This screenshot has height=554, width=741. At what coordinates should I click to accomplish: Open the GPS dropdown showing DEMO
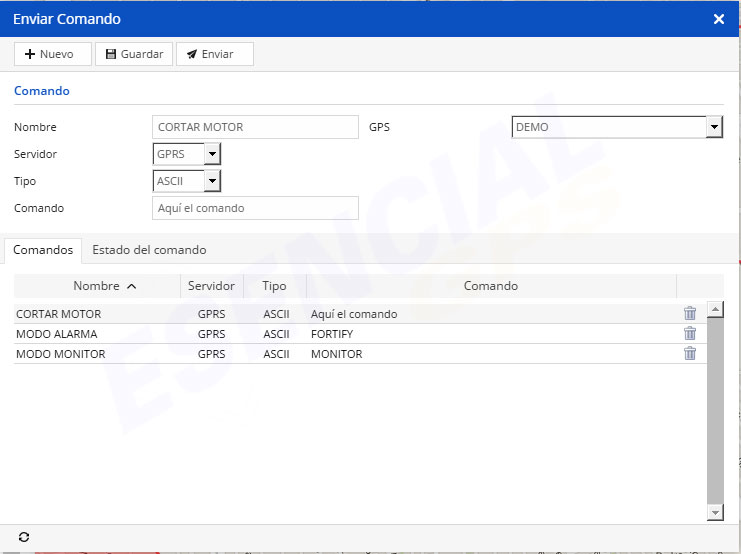[x=617, y=127]
